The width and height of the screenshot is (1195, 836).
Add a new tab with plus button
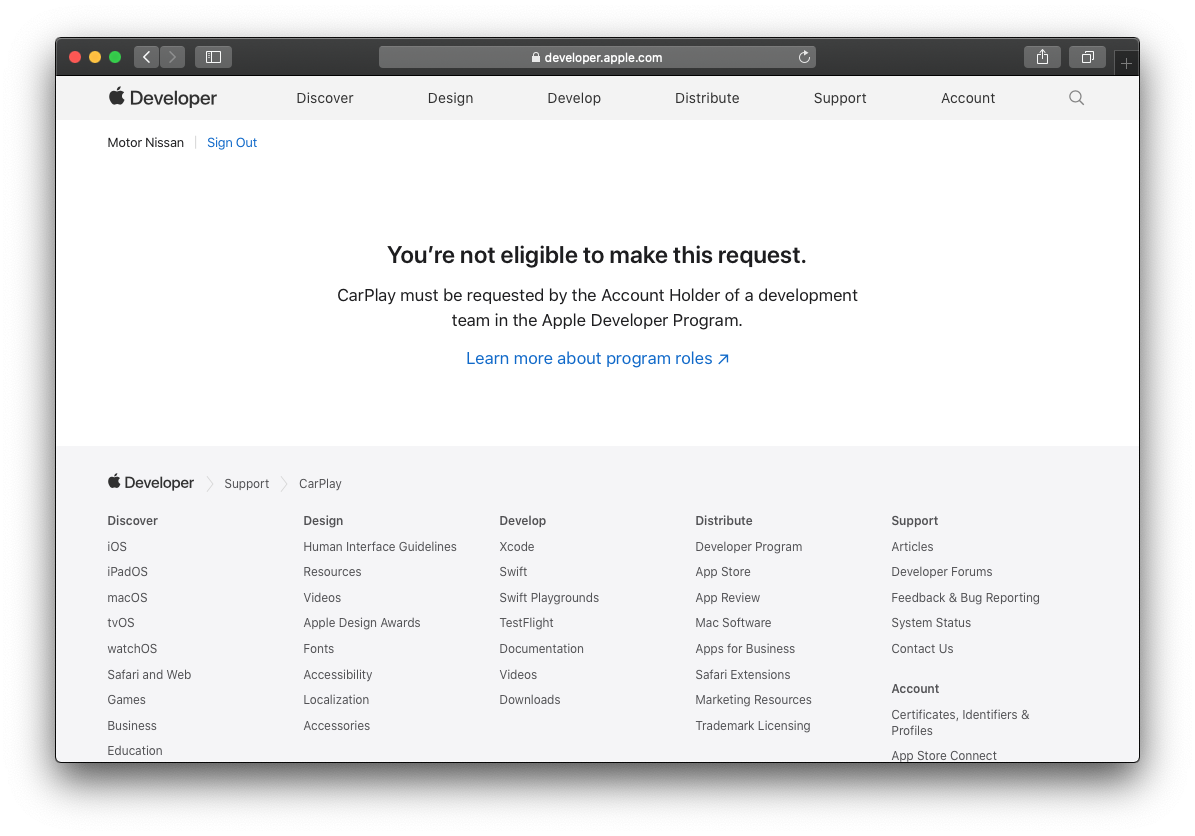pyautogui.click(x=1126, y=63)
